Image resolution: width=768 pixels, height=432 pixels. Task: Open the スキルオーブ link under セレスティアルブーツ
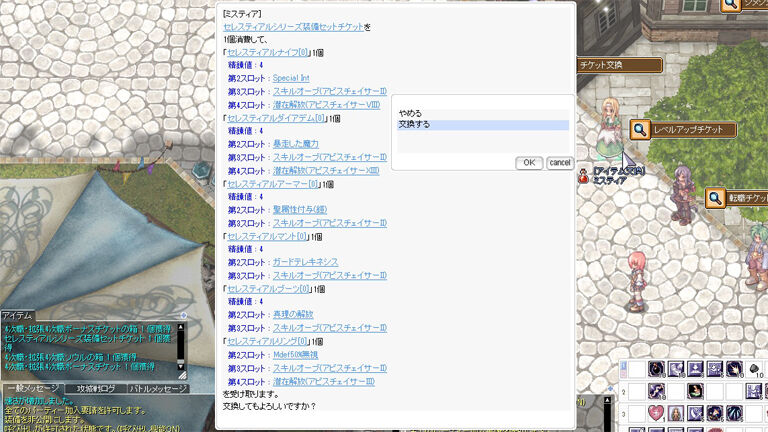pyautogui.click(x=330, y=328)
